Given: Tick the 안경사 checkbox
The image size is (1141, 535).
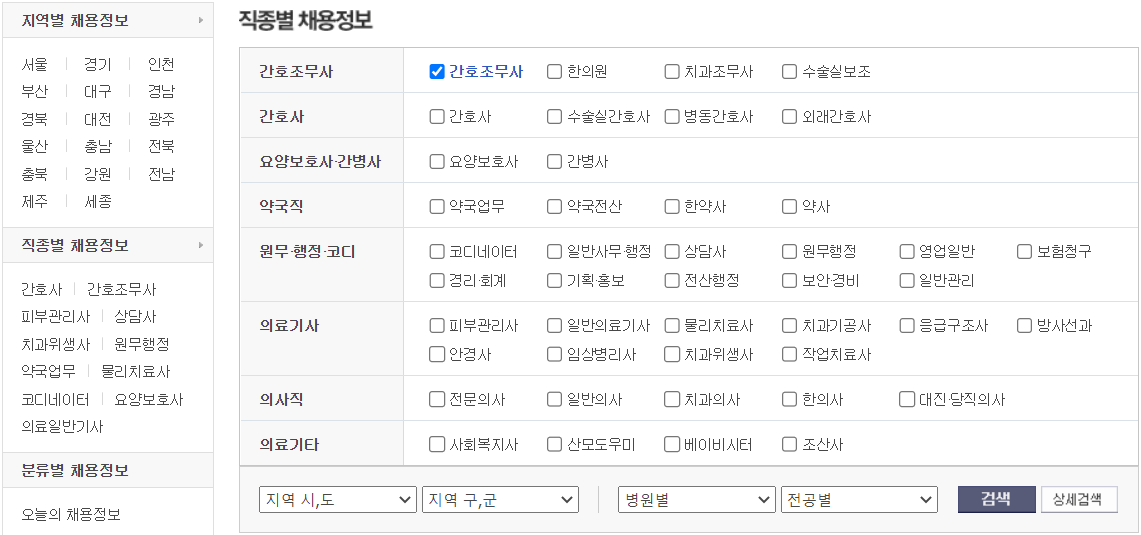Looking at the screenshot, I should point(437,354).
